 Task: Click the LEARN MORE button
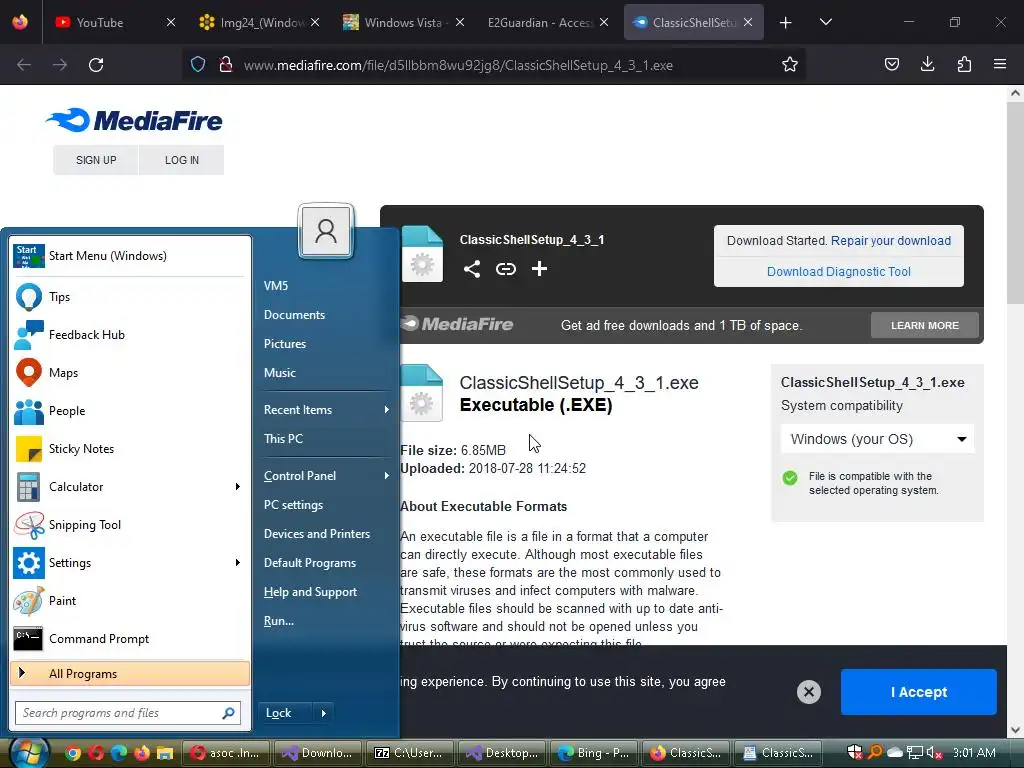point(925,325)
